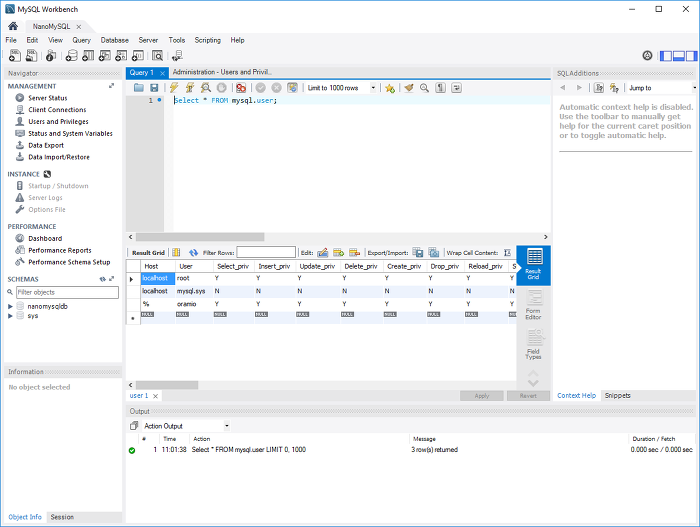This screenshot has height=527, width=700.
Task: Go back in context help
Action: [x=562, y=88]
